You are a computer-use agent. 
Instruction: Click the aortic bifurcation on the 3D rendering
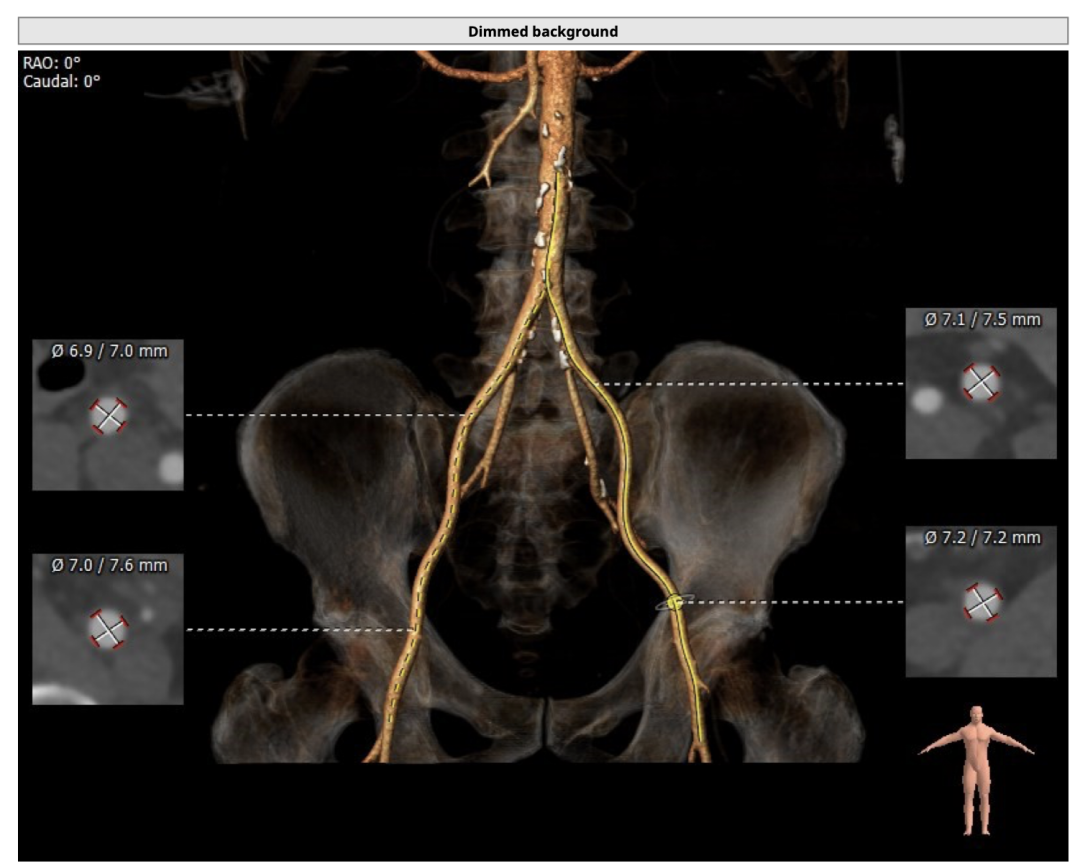(x=548, y=290)
